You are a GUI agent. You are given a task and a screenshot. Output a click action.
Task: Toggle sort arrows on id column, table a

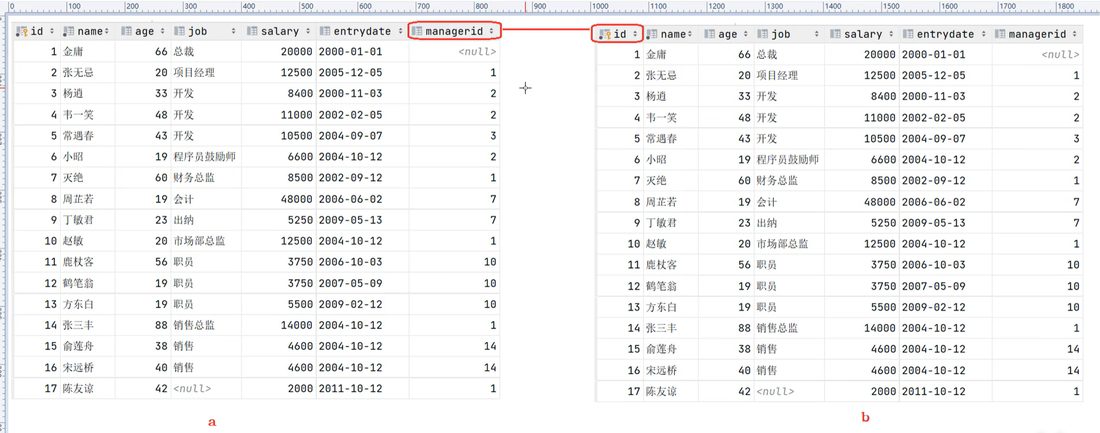pos(51,32)
